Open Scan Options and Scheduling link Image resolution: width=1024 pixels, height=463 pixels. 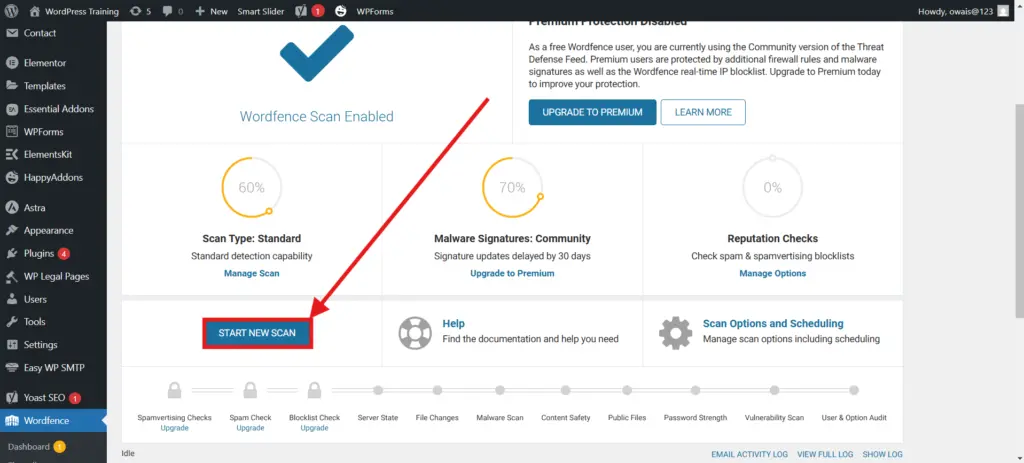pos(773,324)
